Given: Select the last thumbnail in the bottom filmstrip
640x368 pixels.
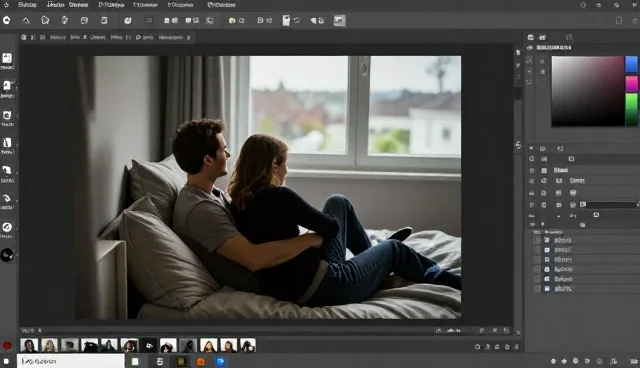Looking at the screenshot, I should pos(248,346).
